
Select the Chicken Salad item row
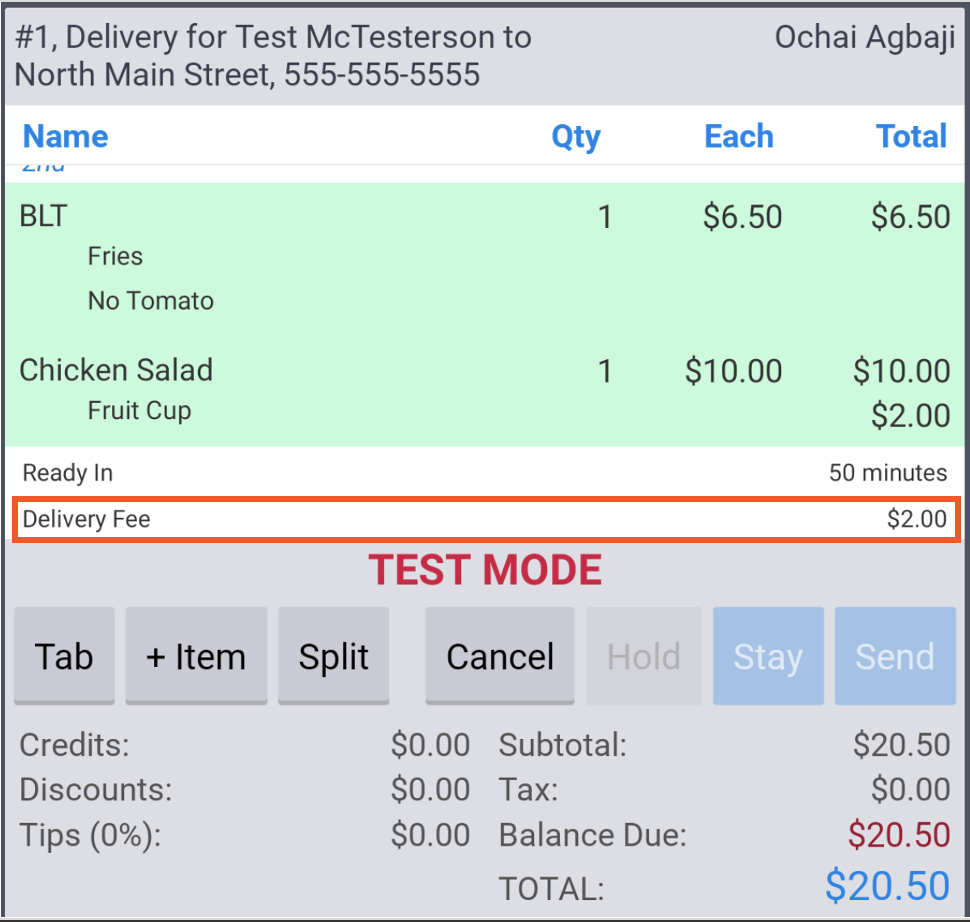(116, 370)
